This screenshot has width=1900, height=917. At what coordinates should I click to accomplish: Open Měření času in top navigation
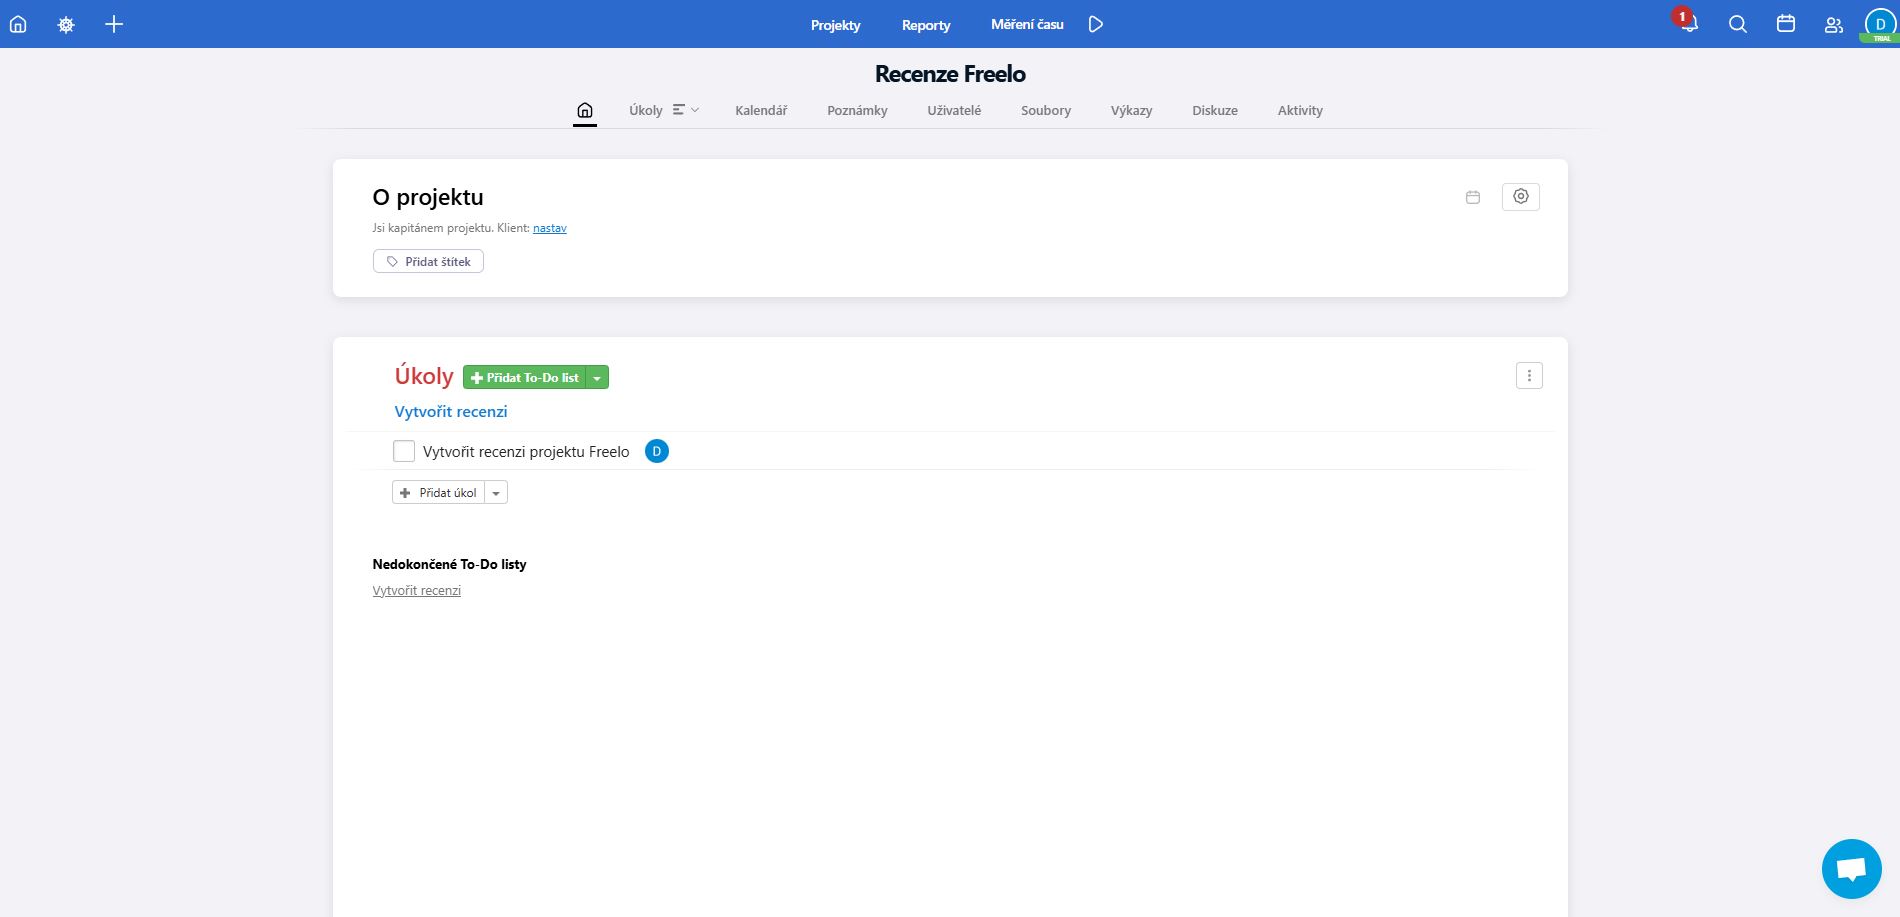coord(1027,24)
